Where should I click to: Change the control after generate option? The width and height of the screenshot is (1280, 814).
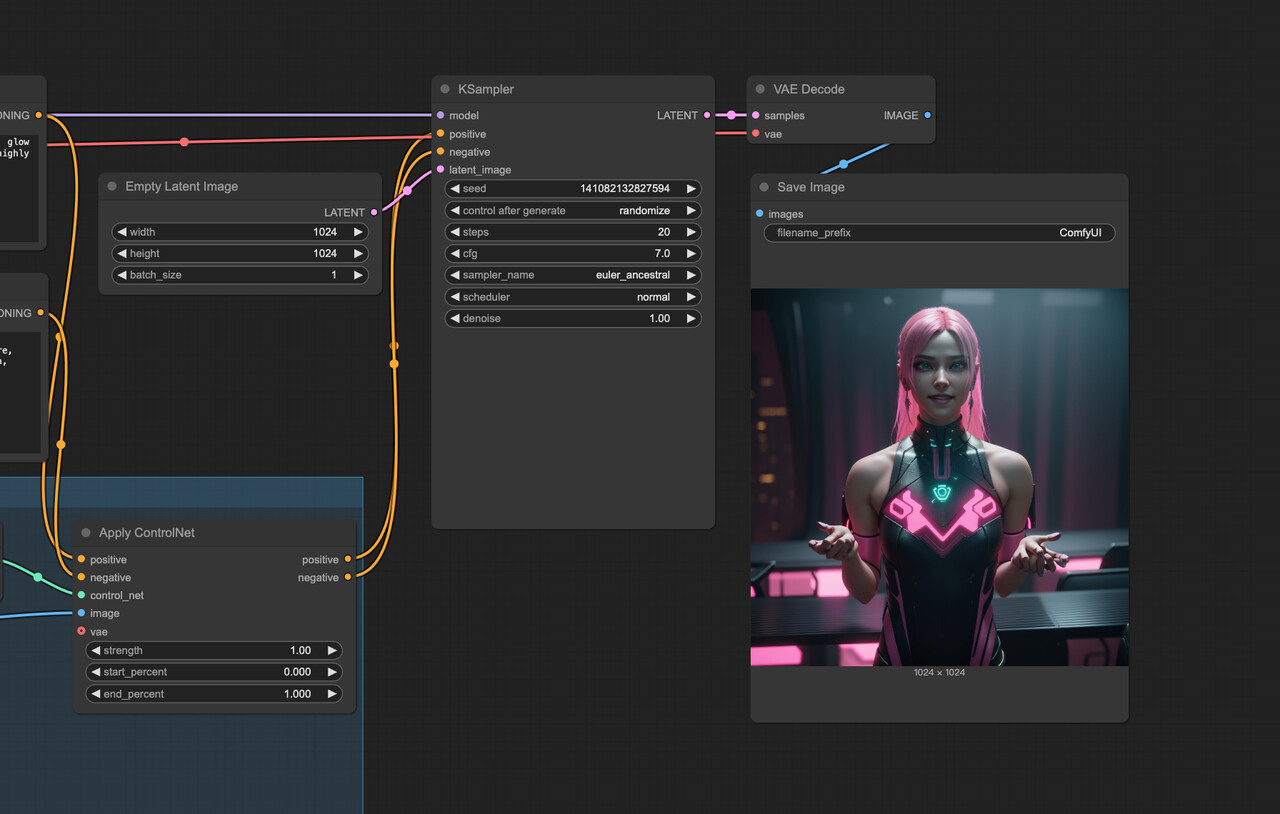pyautogui.click(x=572, y=211)
